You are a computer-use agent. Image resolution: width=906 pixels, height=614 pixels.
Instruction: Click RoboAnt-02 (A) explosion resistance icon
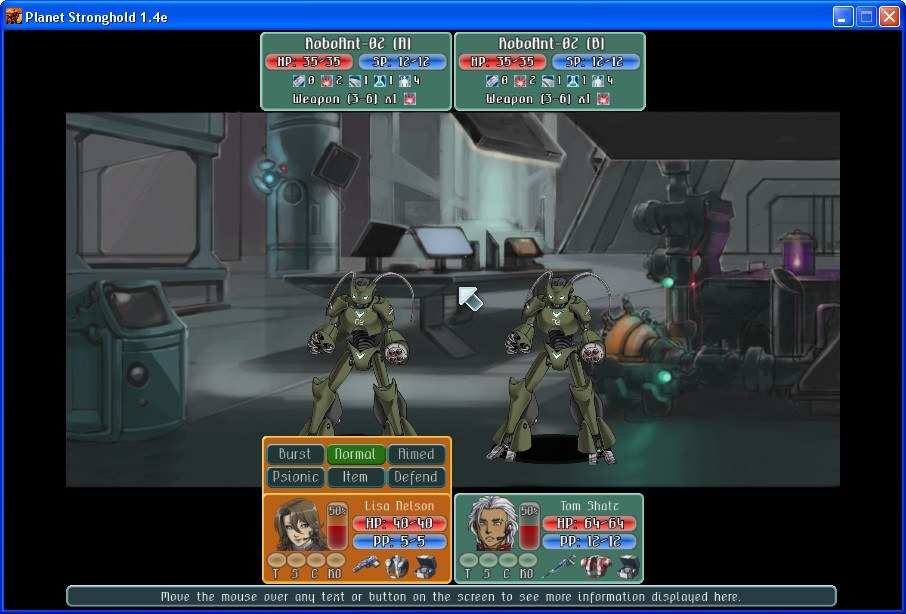coord(326,80)
